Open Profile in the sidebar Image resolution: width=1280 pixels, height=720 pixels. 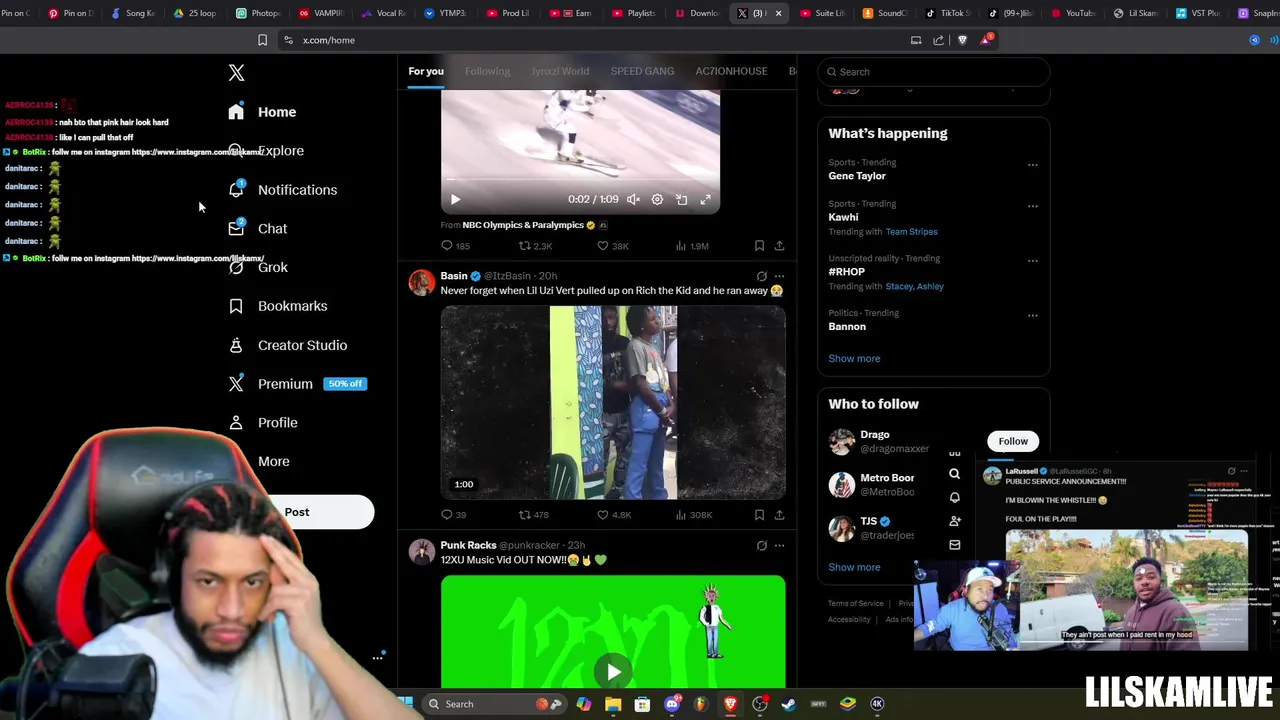263,423
